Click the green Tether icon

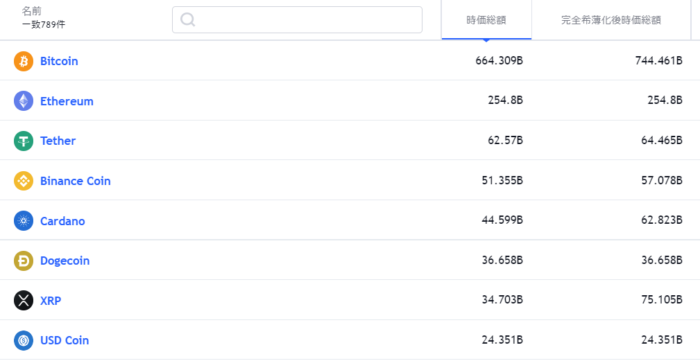pyautogui.click(x=23, y=141)
